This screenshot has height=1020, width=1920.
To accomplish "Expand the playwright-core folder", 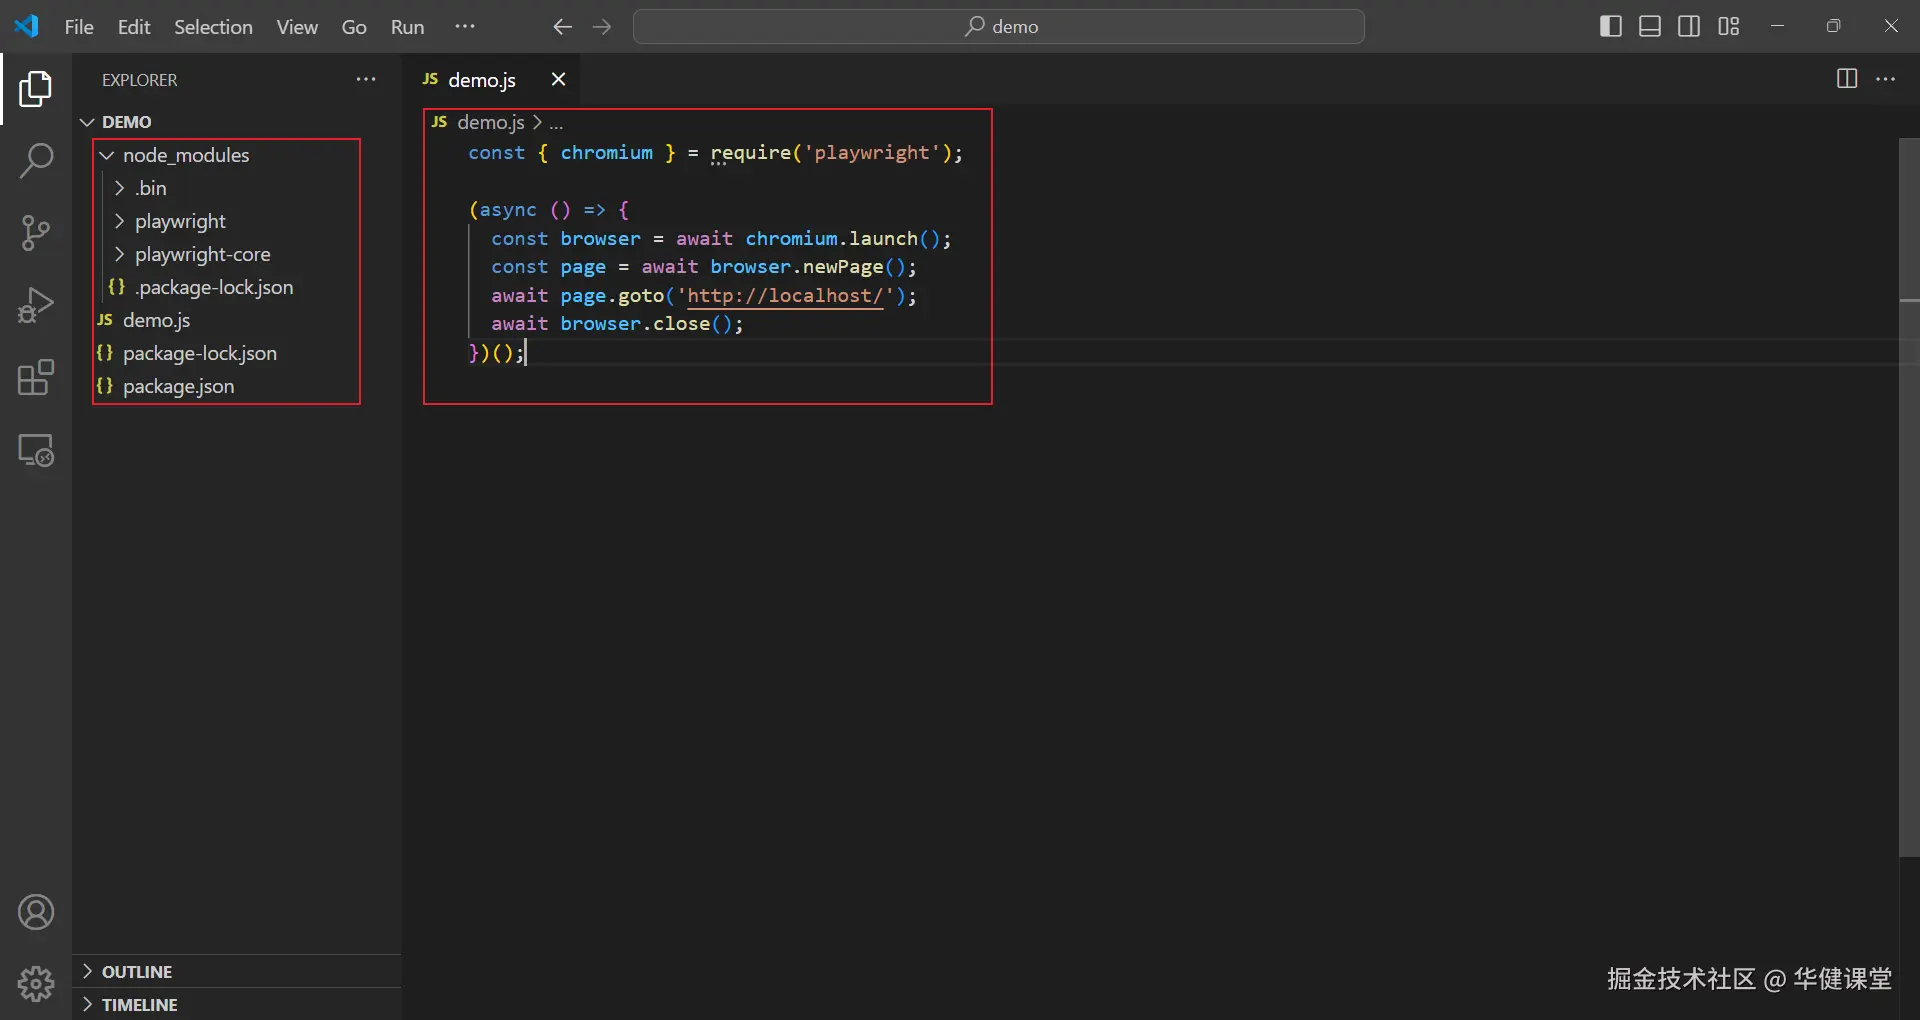I will (x=202, y=254).
